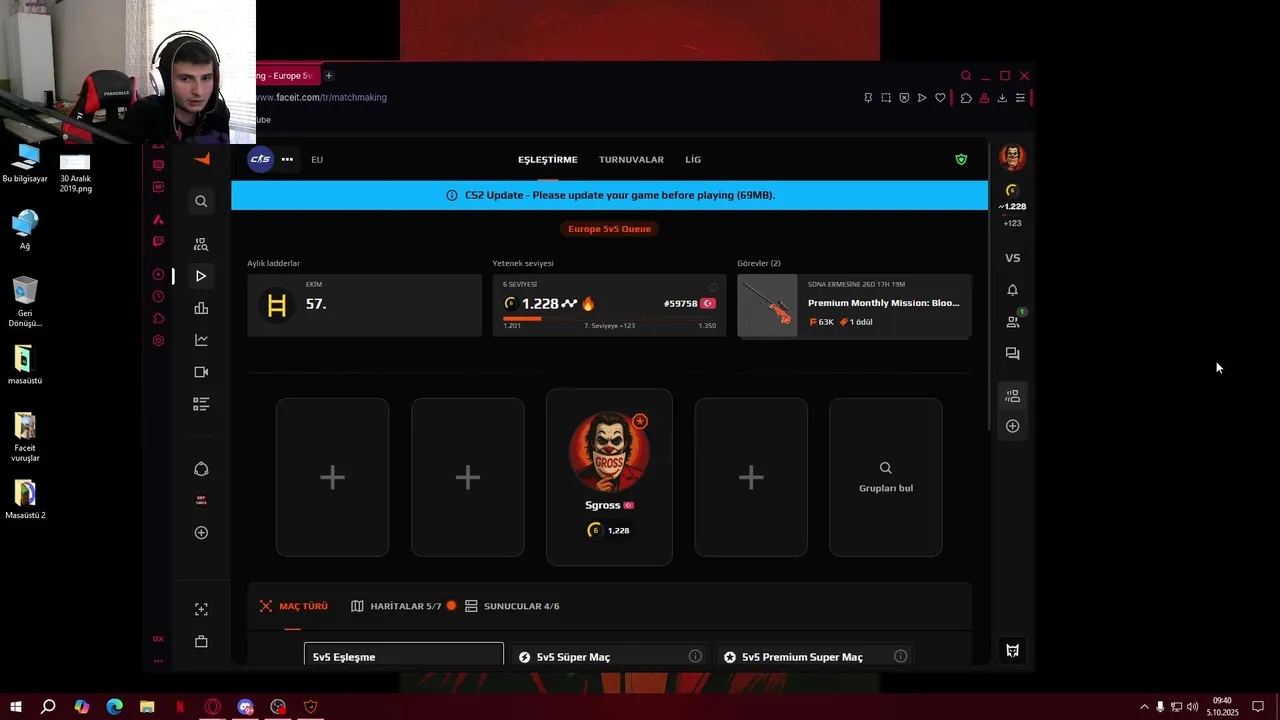Viewport: 1280px width, 720px height.
Task: Open the browser extensions cube icon
Action: tap(966, 98)
